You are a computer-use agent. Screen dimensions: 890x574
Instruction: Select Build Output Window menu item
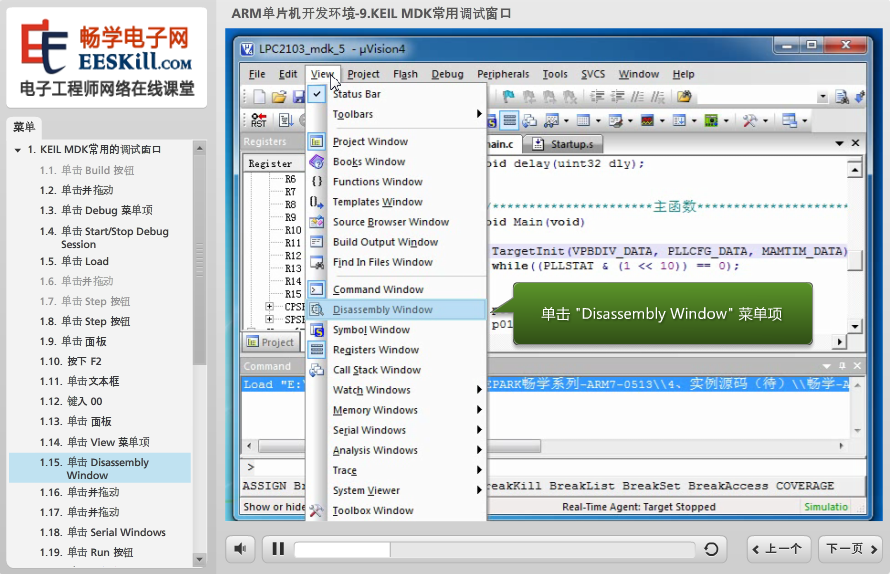click(x=396, y=242)
